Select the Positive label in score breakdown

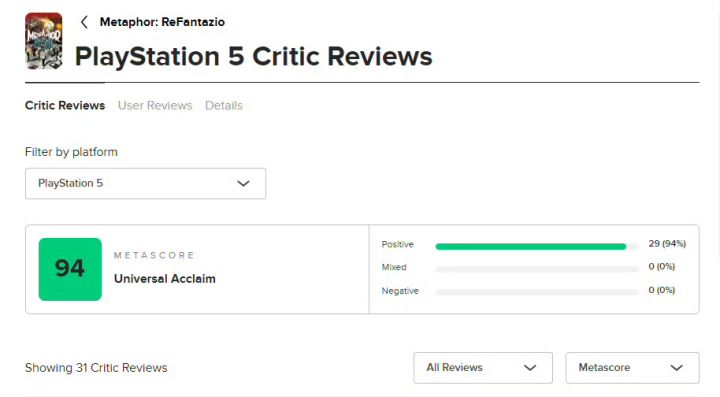[398, 244]
